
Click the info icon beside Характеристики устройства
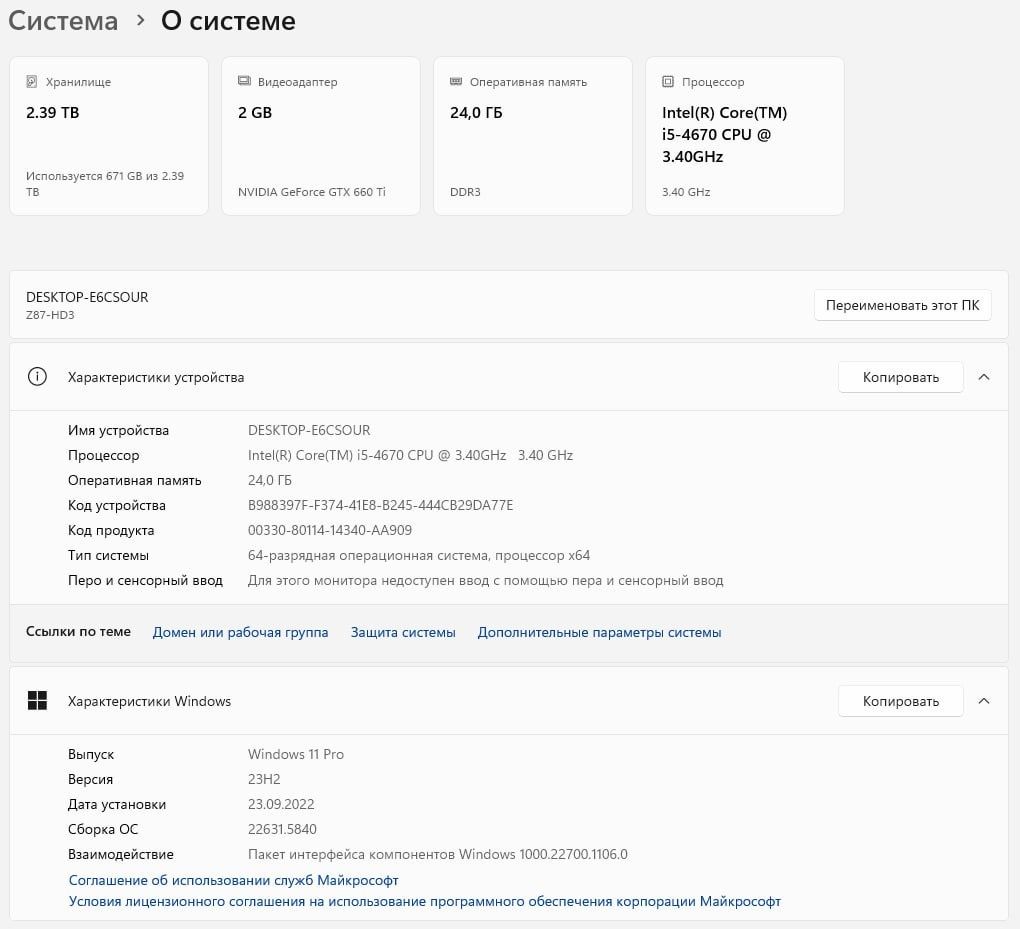(37, 377)
